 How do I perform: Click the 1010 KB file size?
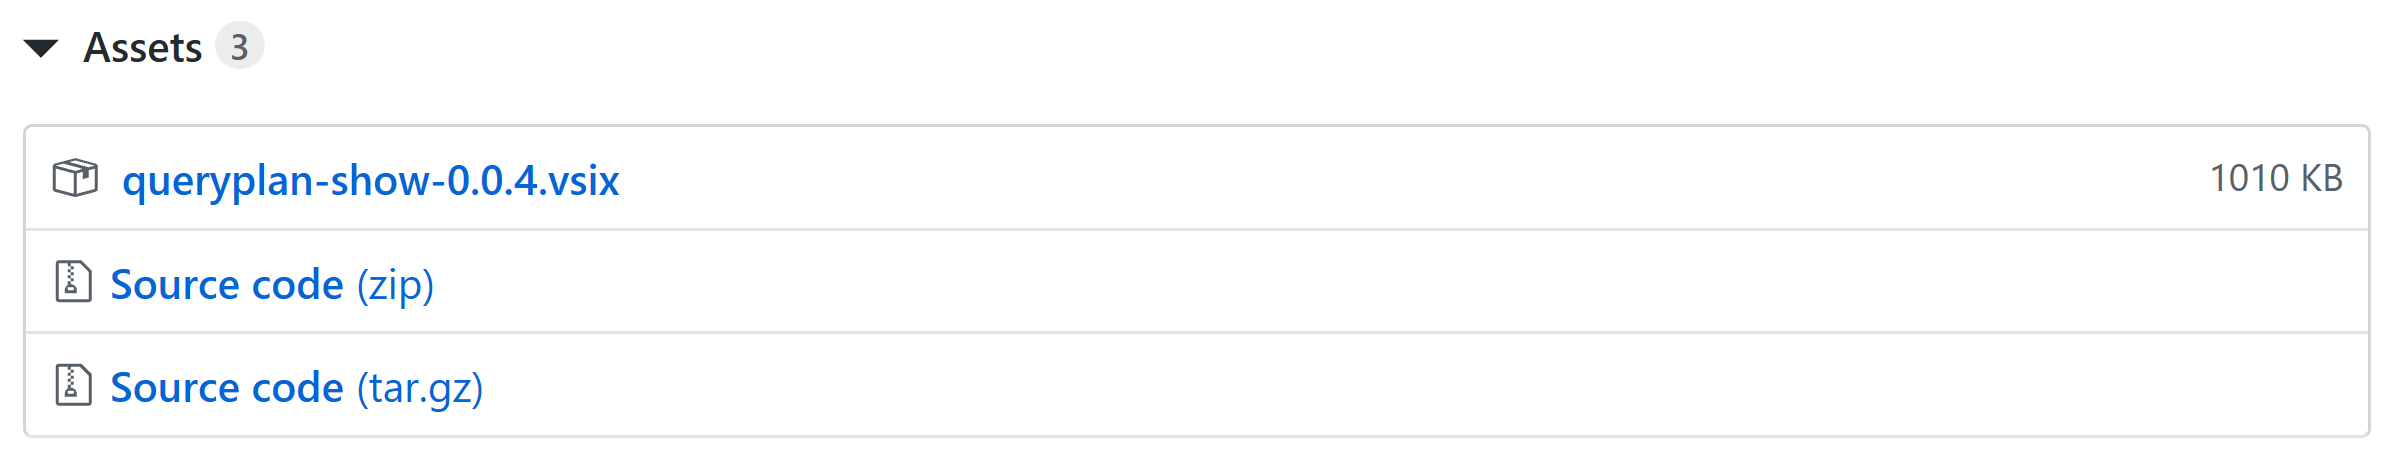[2275, 179]
